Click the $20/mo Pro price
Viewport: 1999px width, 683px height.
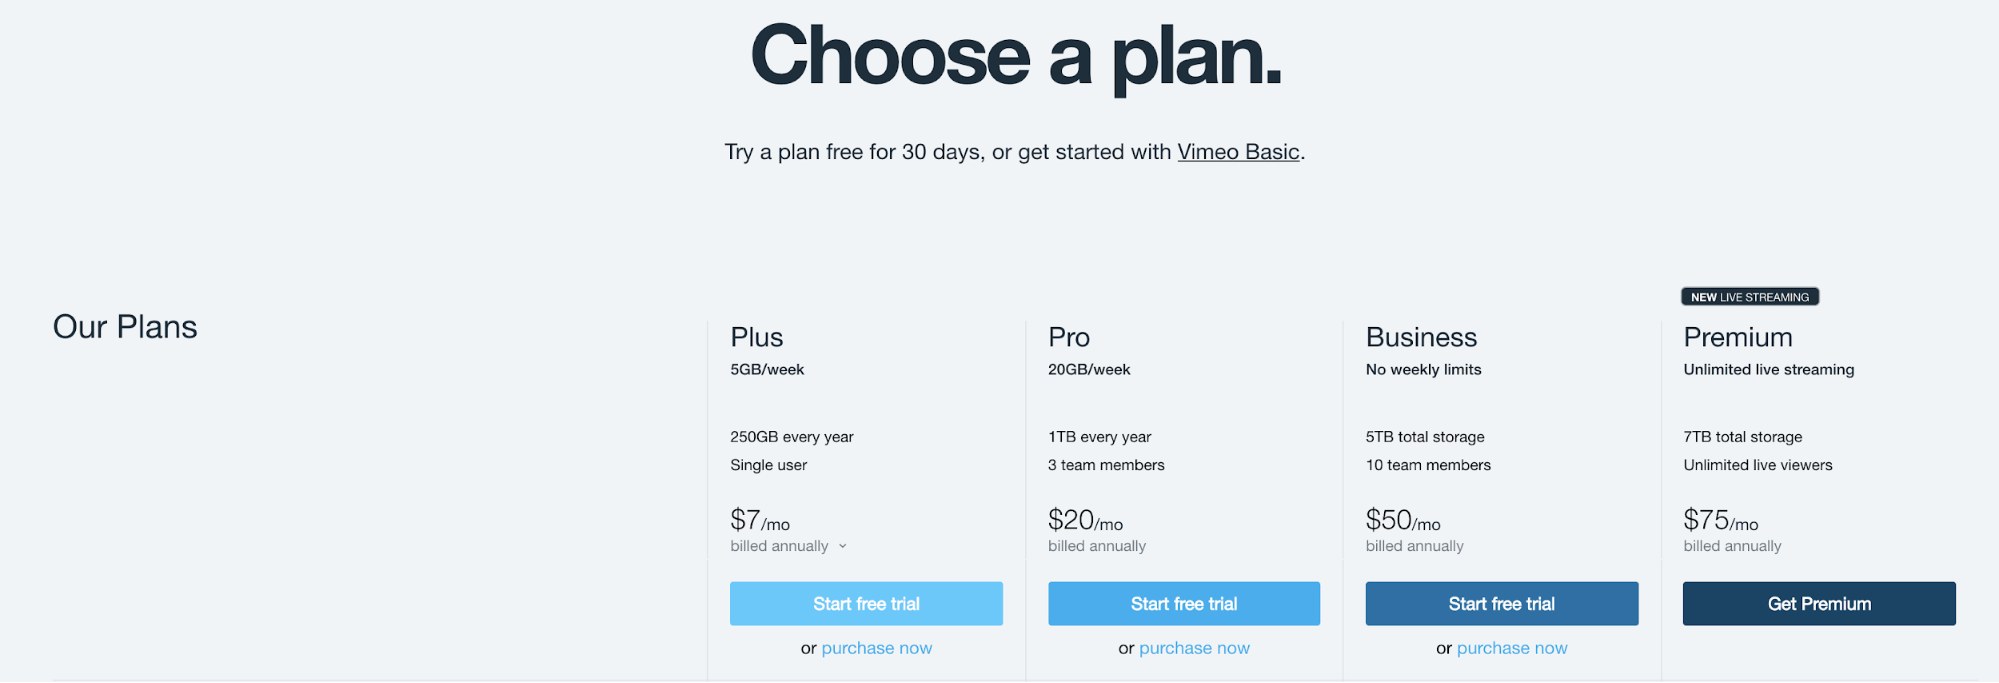pyautogui.click(x=1085, y=520)
